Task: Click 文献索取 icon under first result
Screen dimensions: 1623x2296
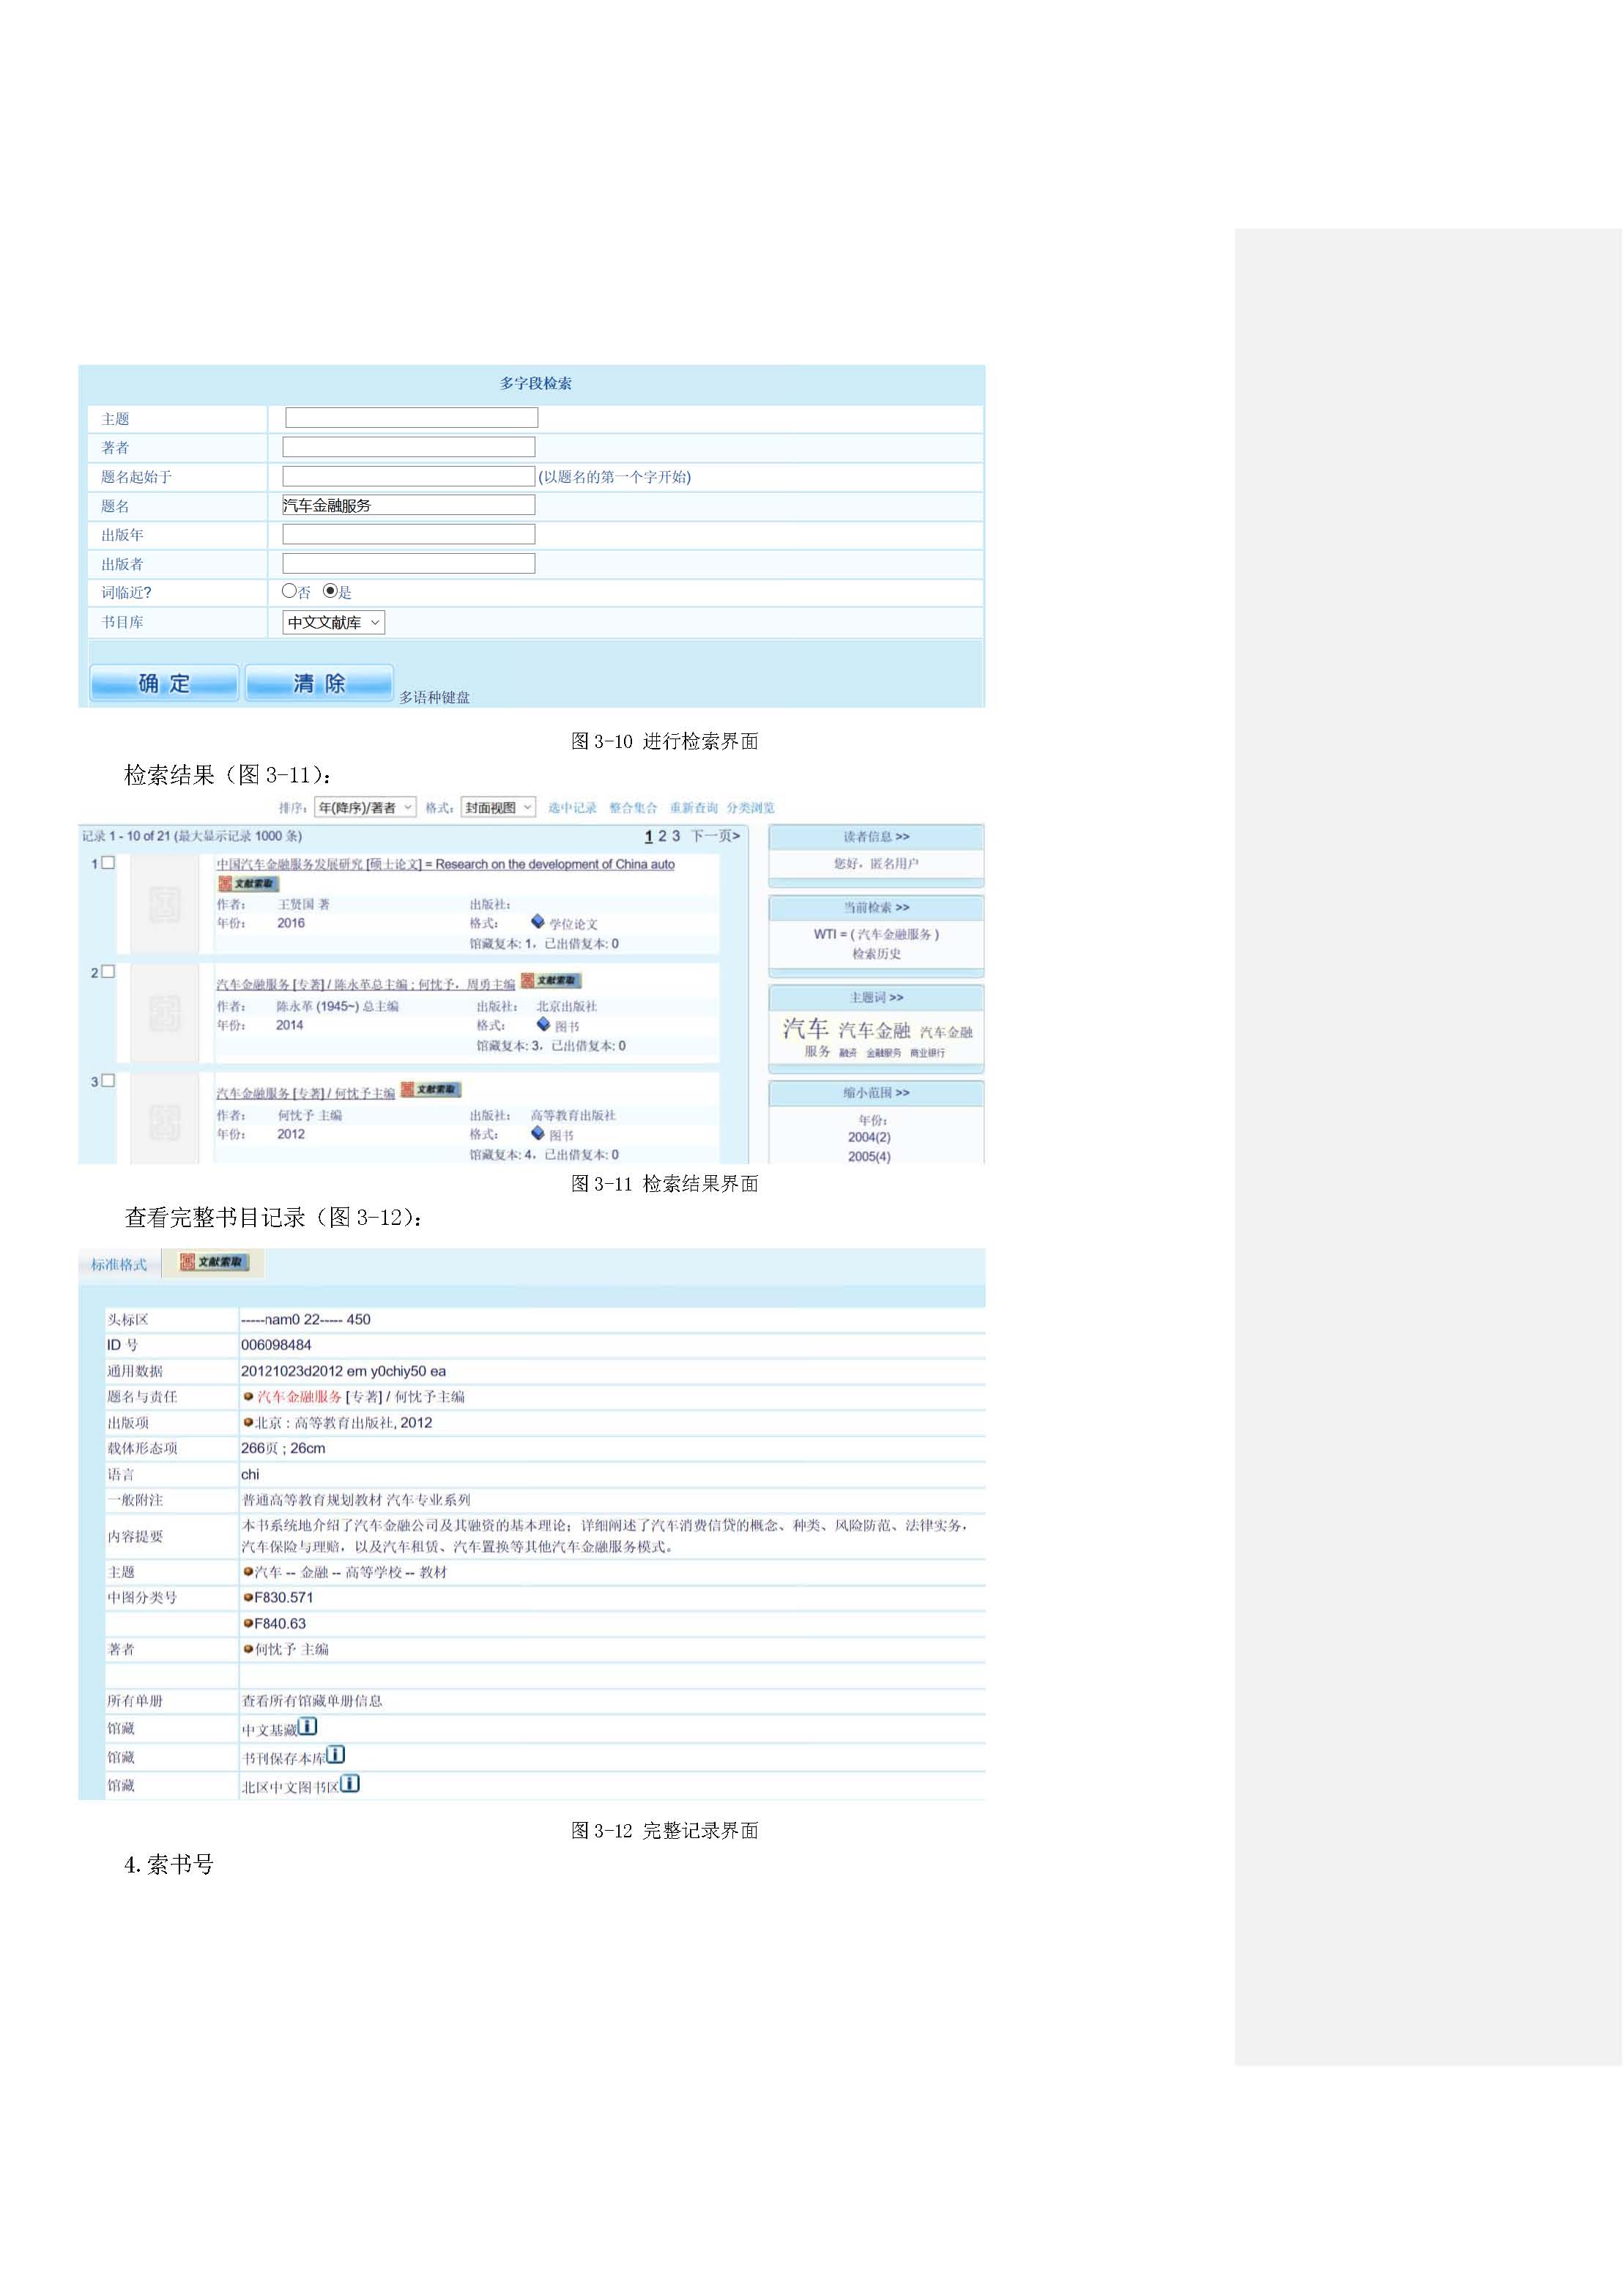Action: pos(248,884)
